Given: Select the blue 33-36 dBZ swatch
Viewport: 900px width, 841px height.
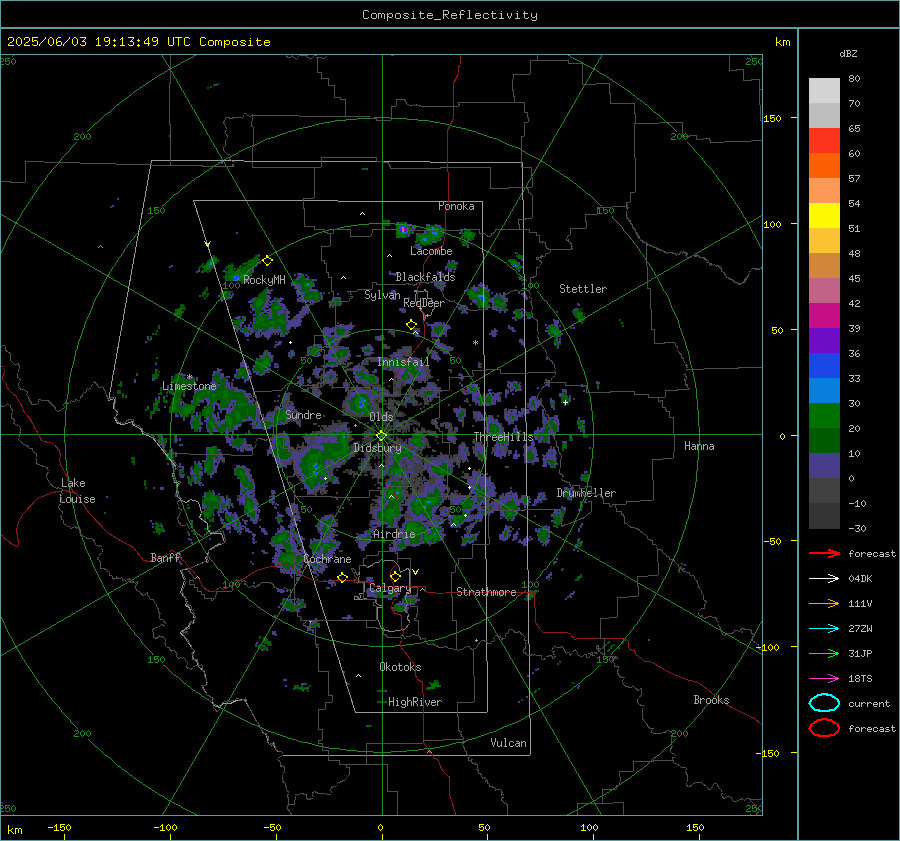Looking at the screenshot, I should coord(824,365).
